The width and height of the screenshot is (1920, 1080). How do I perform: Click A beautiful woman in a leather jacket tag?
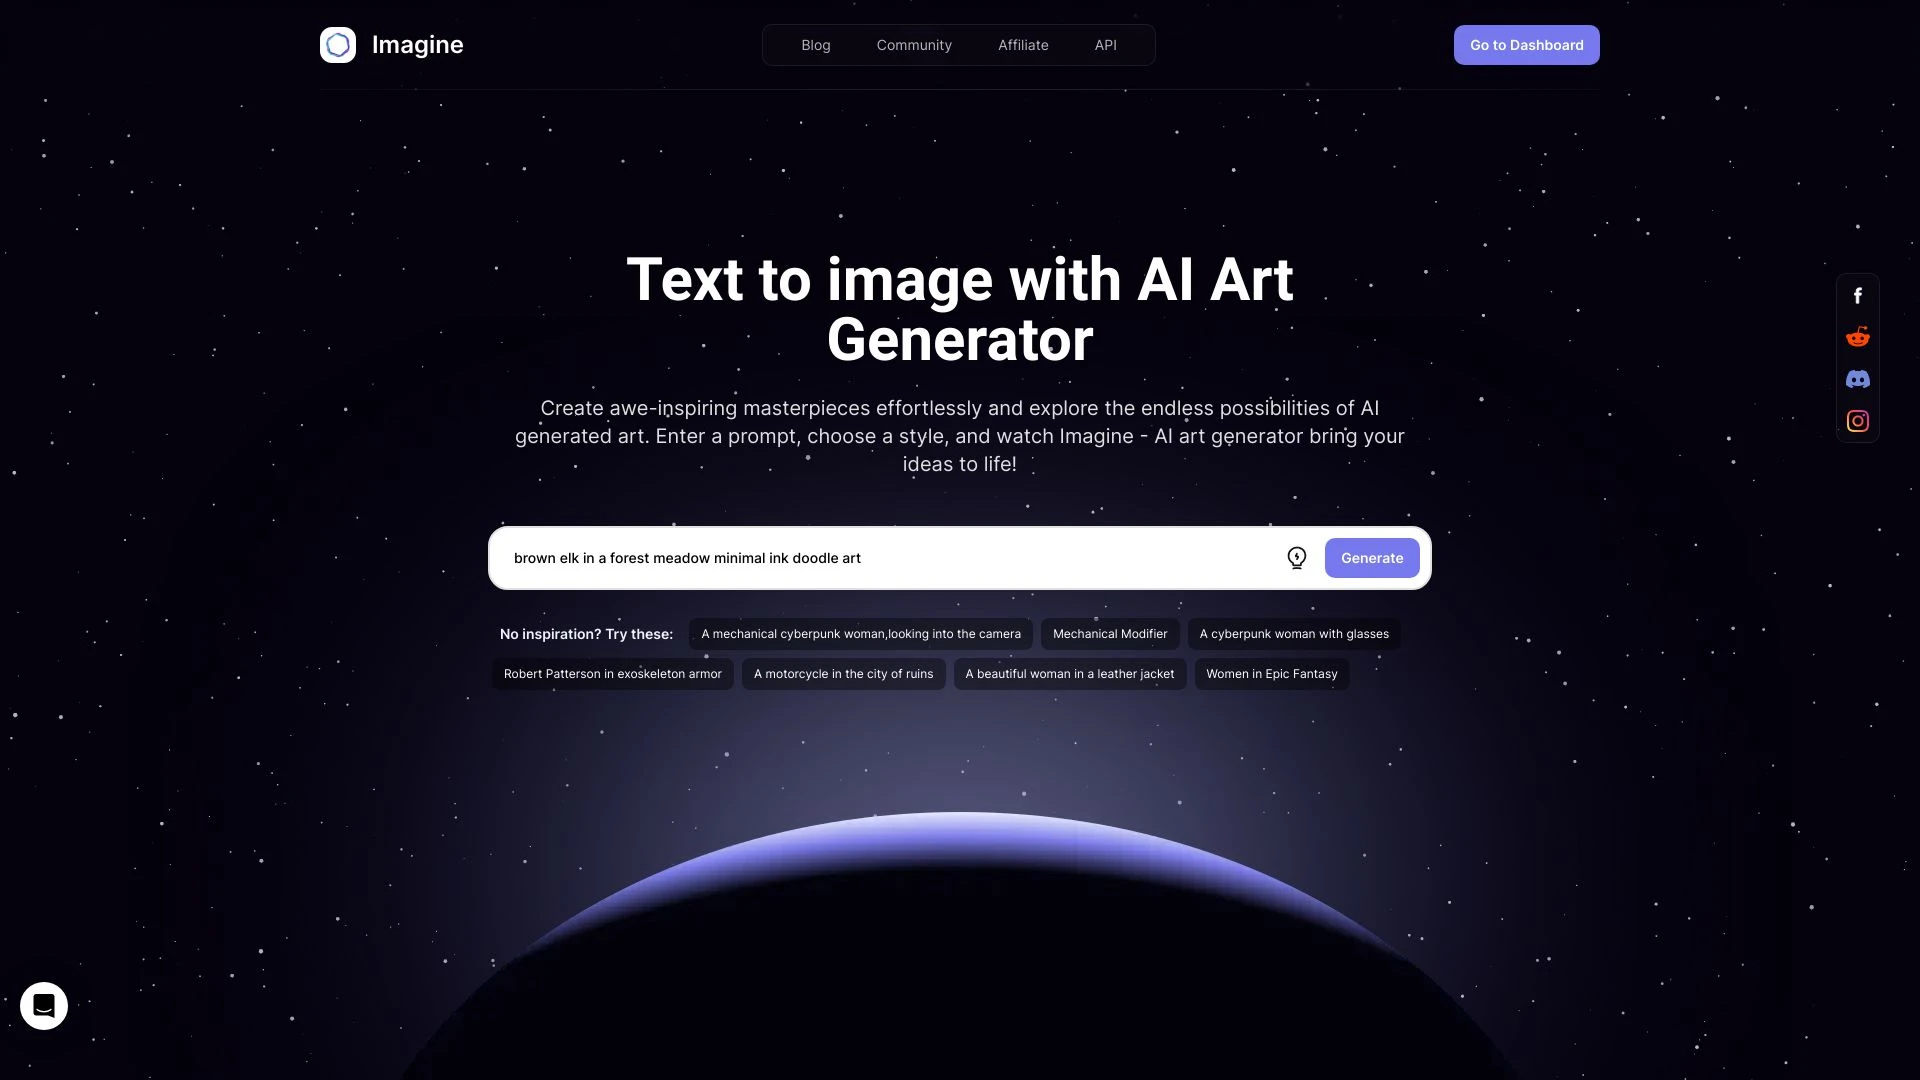pyautogui.click(x=1069, y=674)
